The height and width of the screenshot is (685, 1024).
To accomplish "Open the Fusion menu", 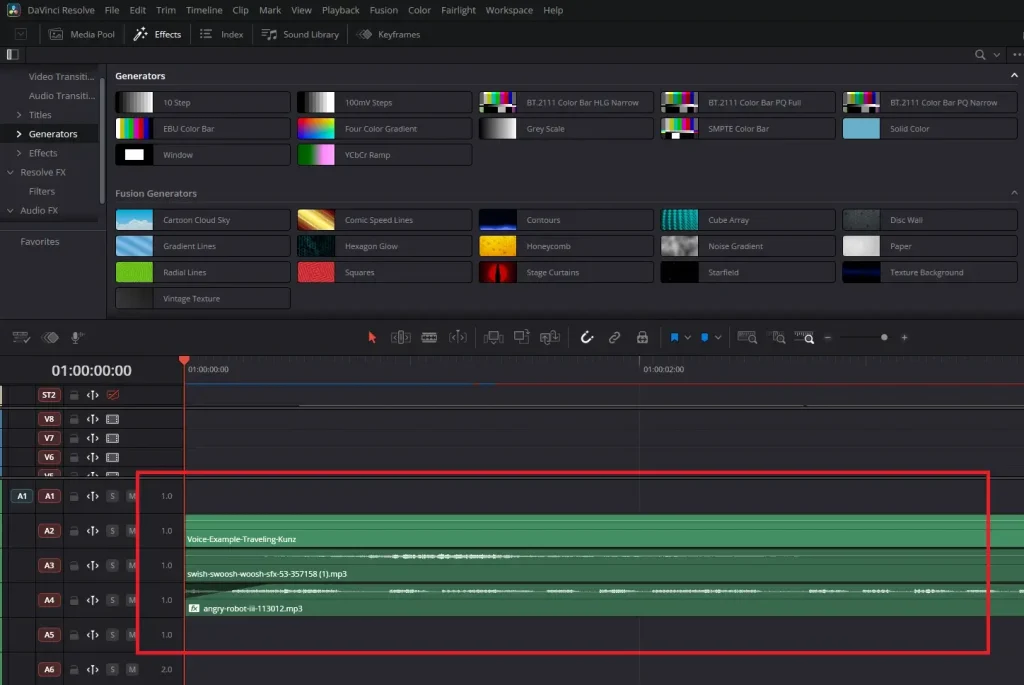I will tap(383, 10).
